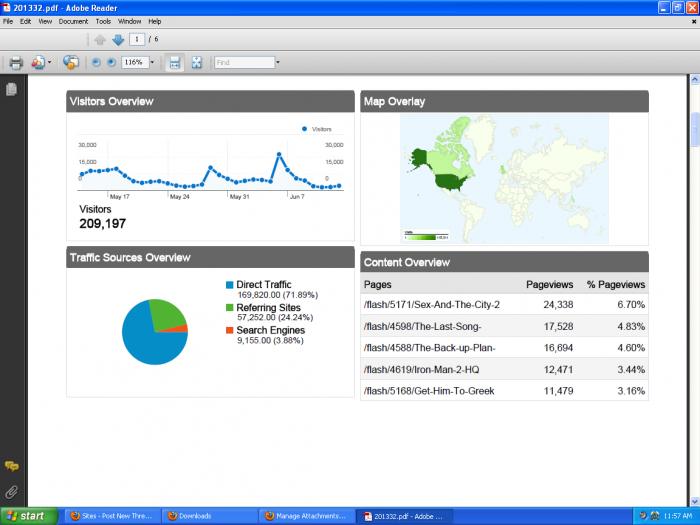The height and width of the screenshot is (525, 700).
Task: Open the Tools menu
Action: pyautogui.click(x=103, y=21)
